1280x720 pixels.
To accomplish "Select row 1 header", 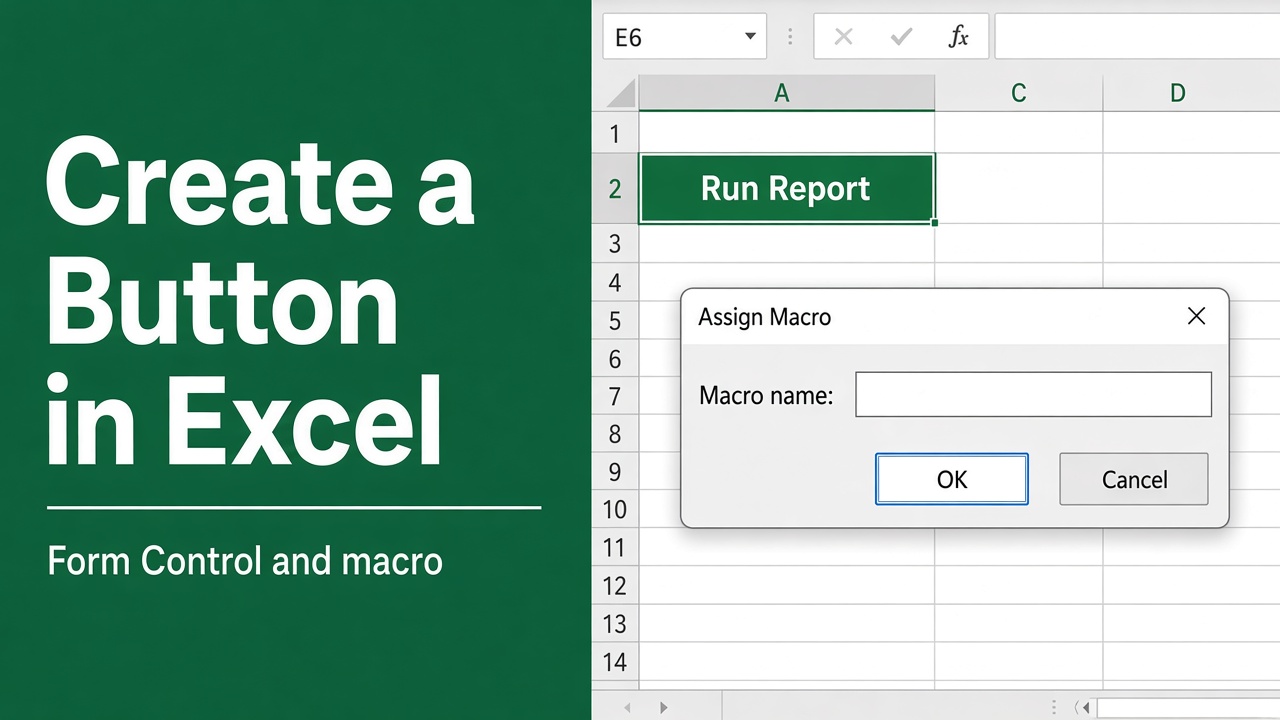I will tap(615, 133).
